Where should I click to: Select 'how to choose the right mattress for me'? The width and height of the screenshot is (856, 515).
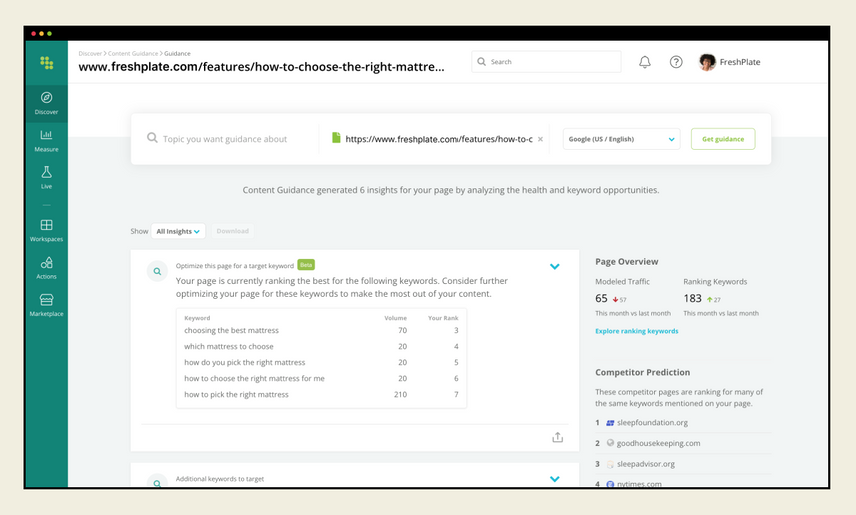(x=321, y=378)
